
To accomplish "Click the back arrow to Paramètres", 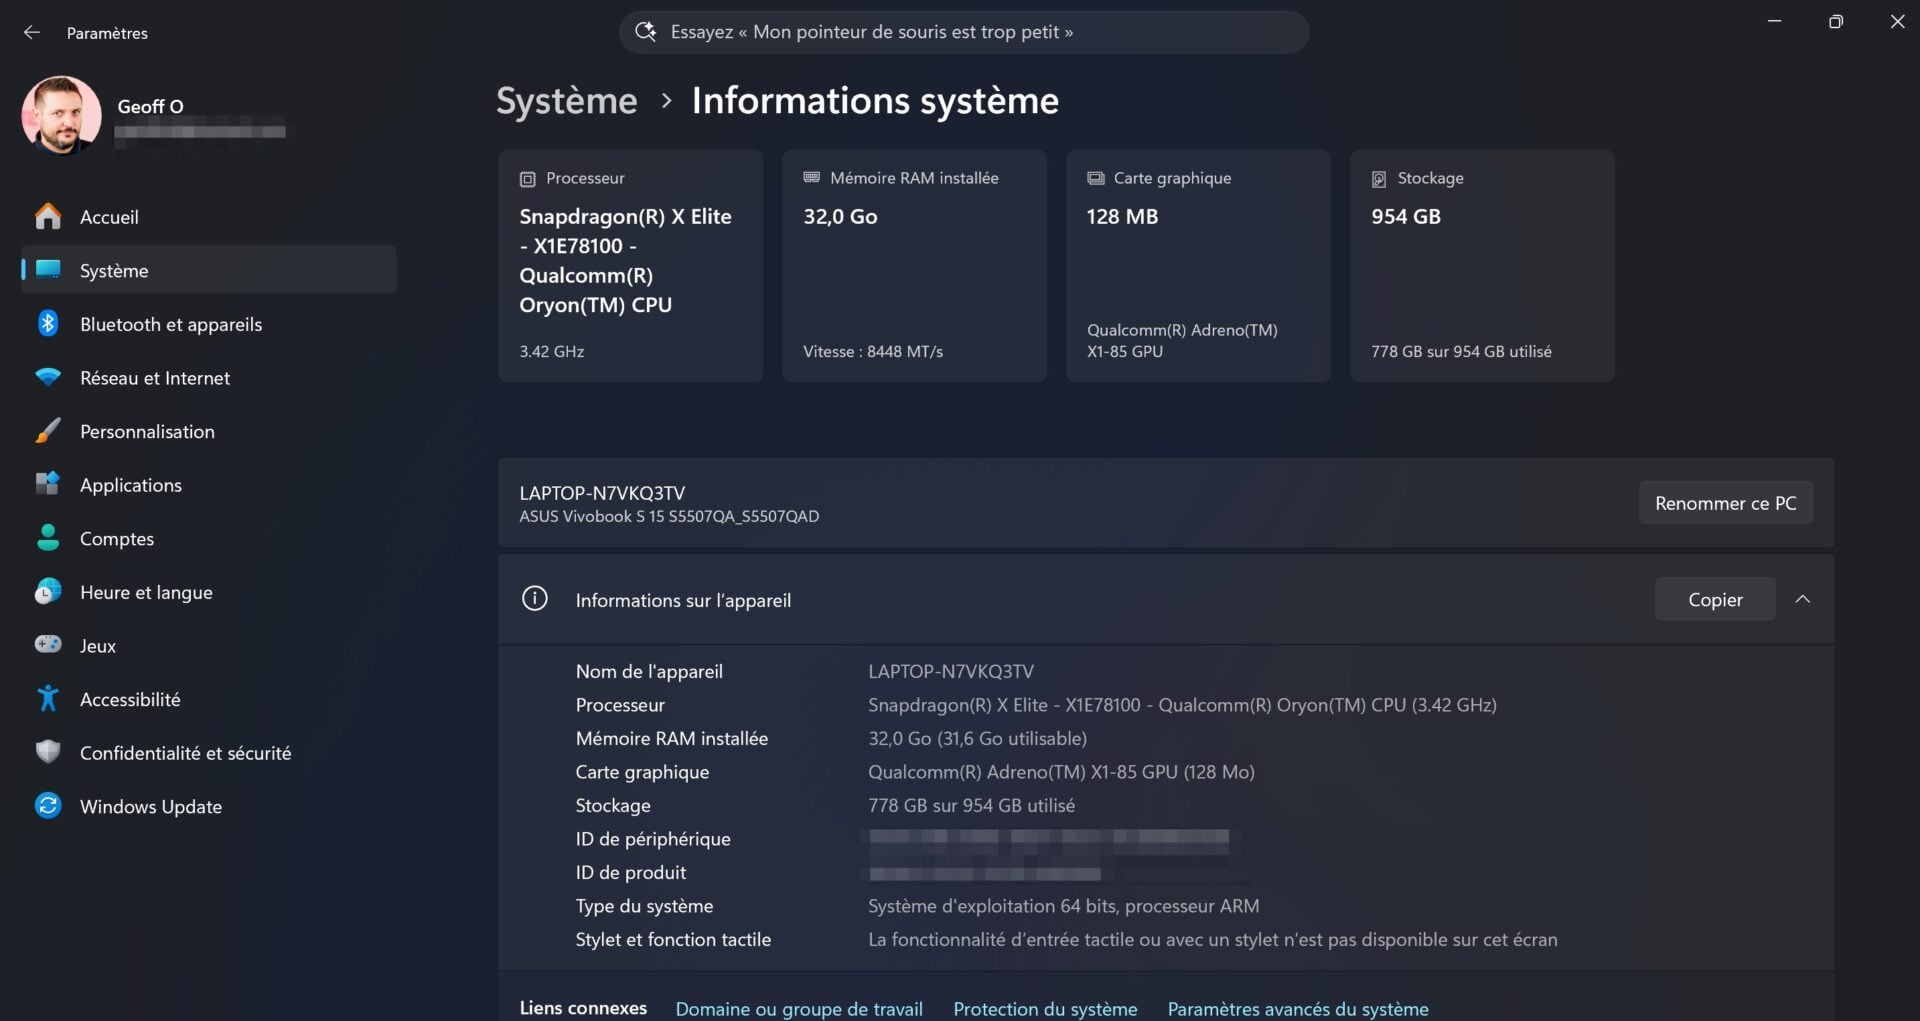I will pos(32,32).
